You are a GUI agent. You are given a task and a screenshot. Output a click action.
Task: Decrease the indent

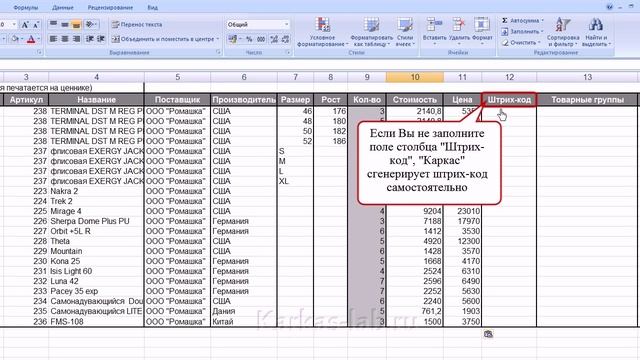coord(90,39)
